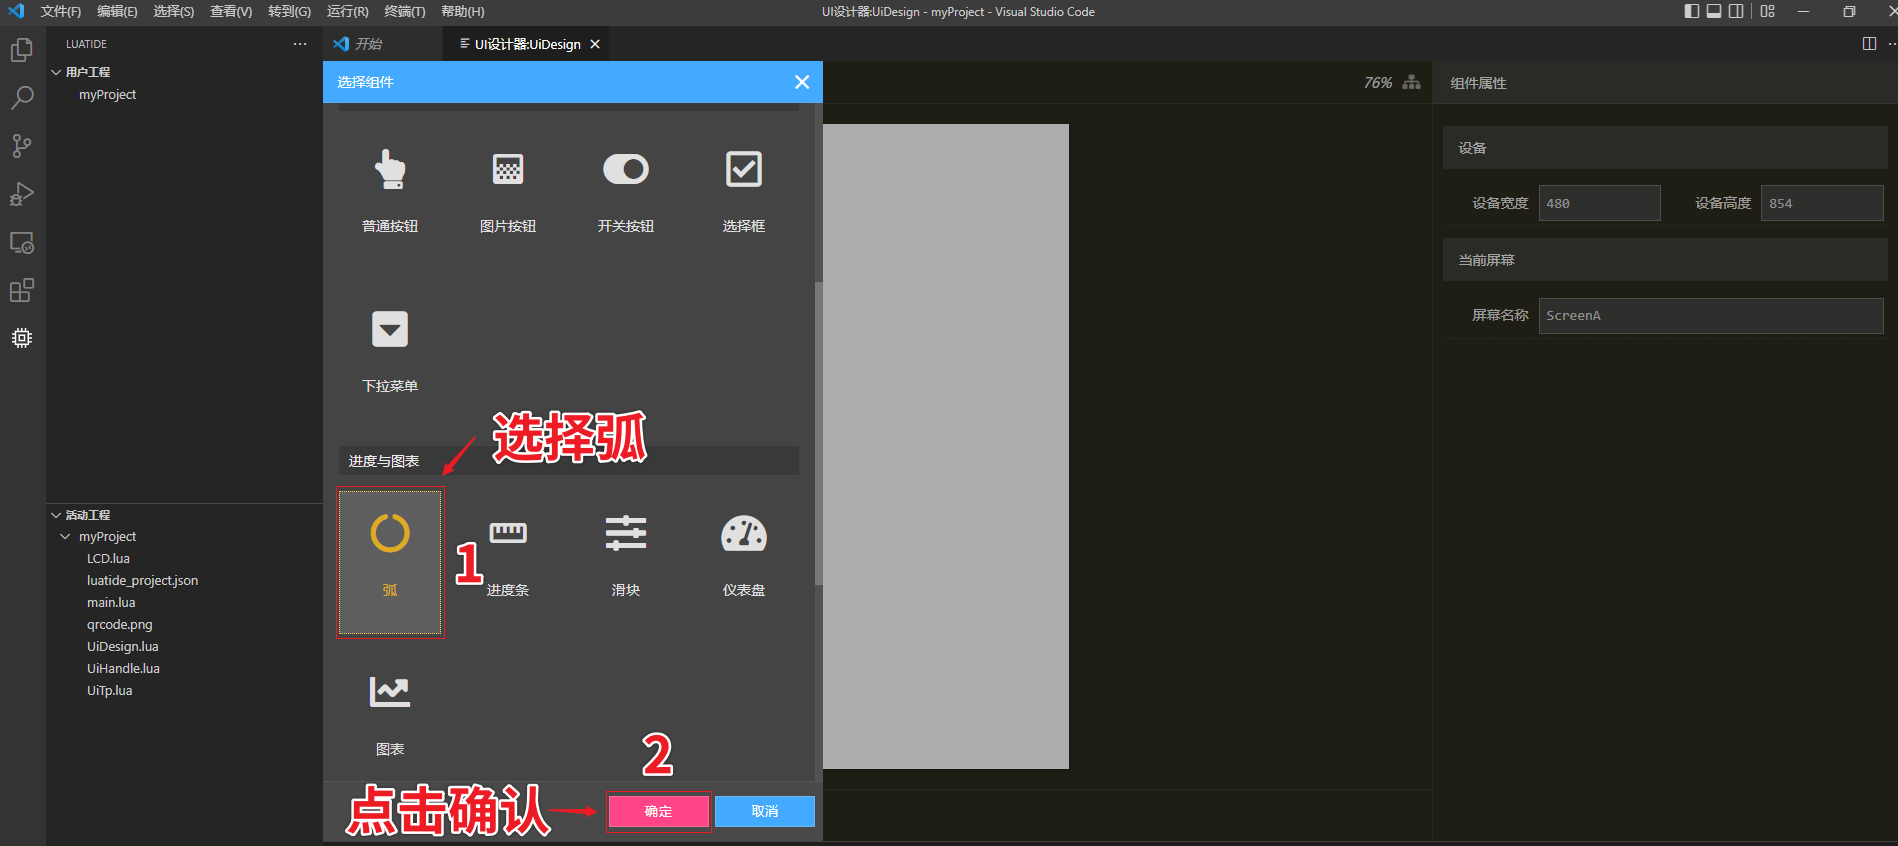1898x846 pixels.
Task: Select the 下拉菜单 dropdown component
Action: pyautogui.click(x=390, y=350)
